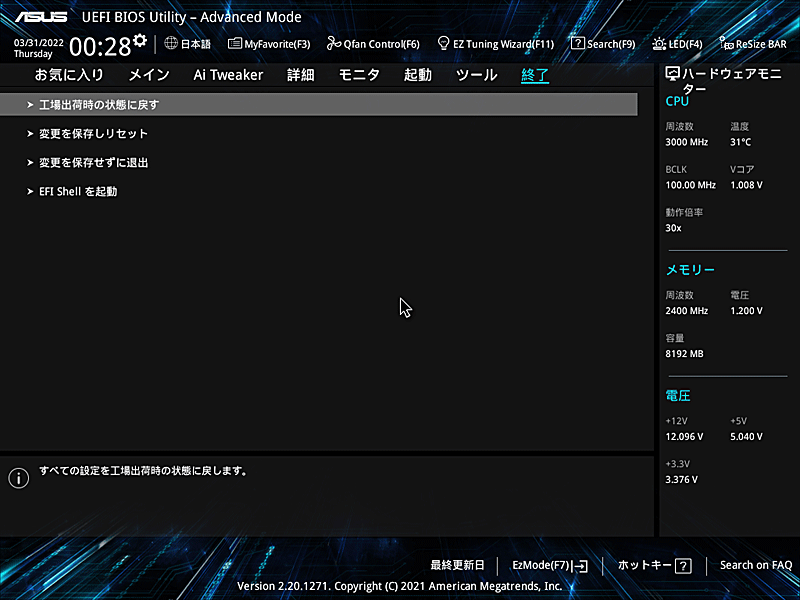The width and height of the screenshot is (800, 600).
Task: Click the +12V reading 12.096 V
Action: (684, 437)
